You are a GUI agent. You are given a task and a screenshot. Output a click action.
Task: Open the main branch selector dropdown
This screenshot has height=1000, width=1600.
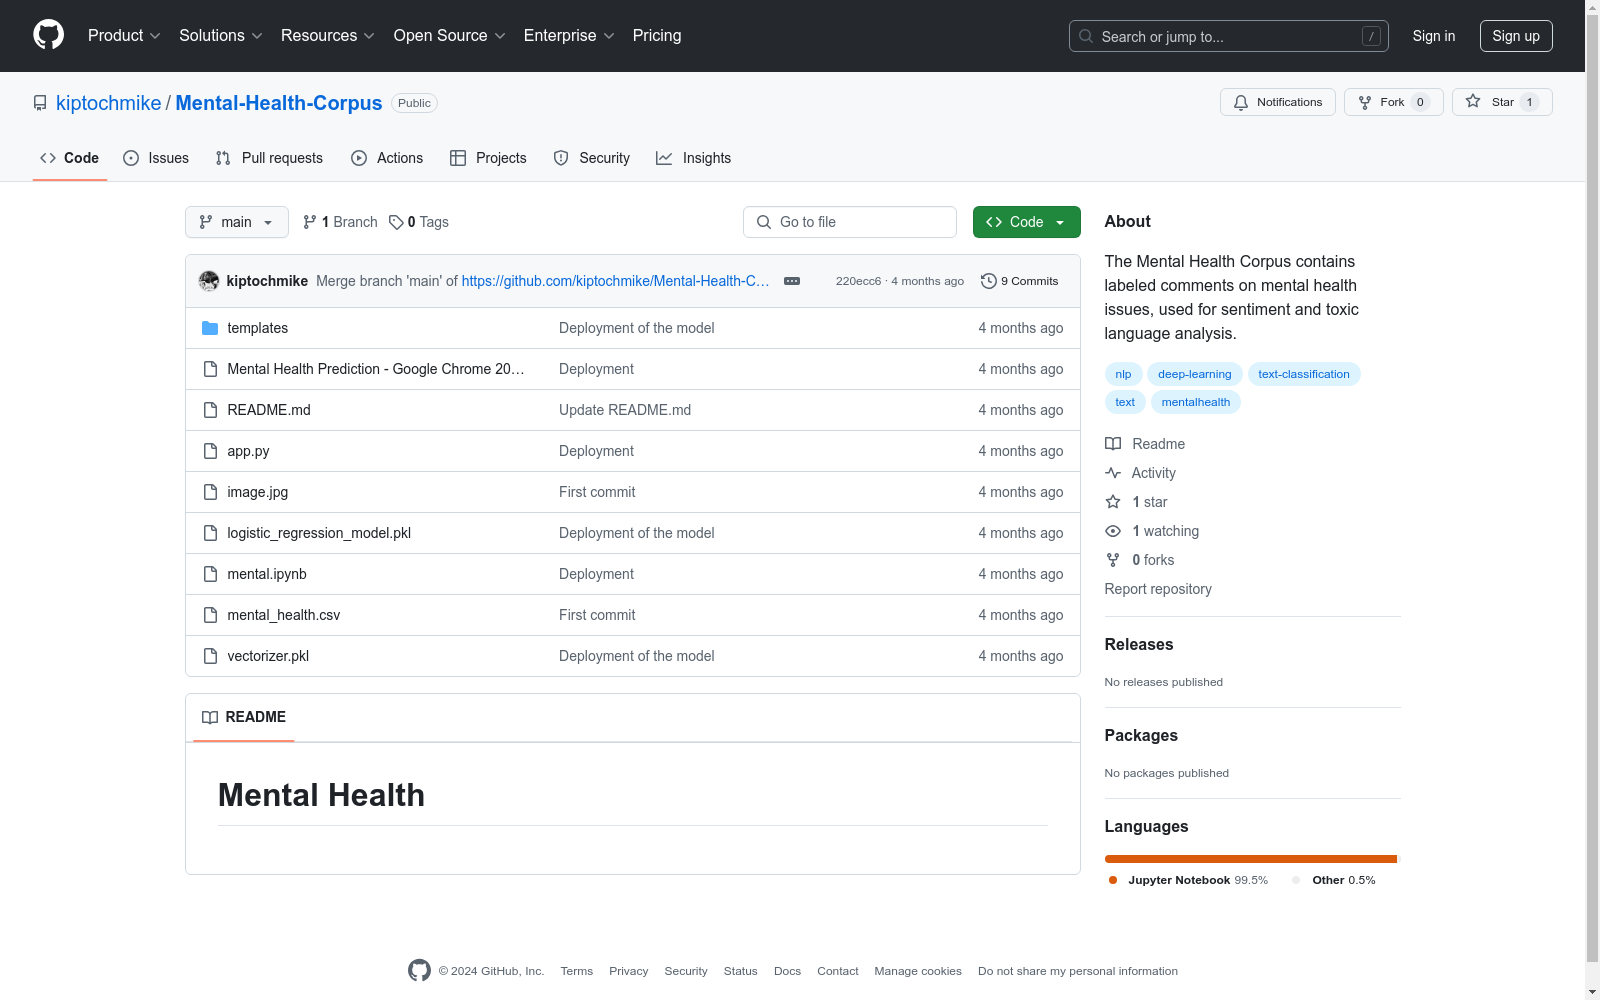click(237, 222)
